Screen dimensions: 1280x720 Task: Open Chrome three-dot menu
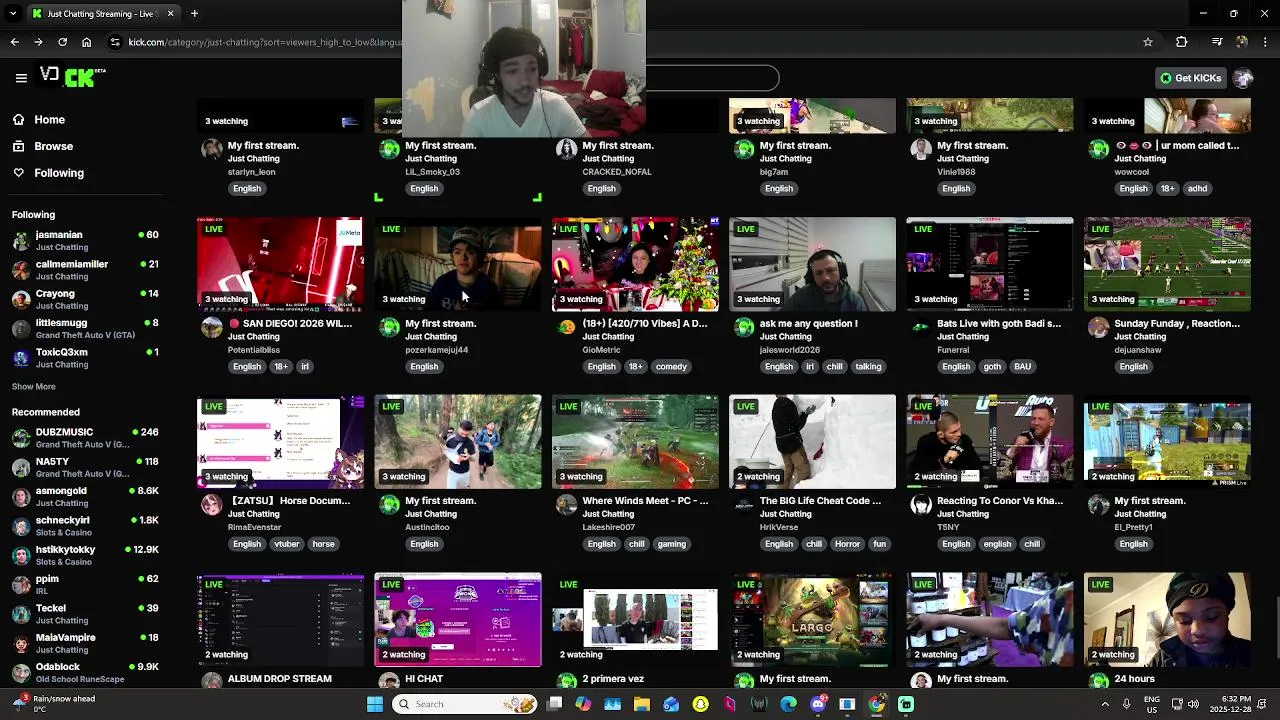click(1266, 42)
